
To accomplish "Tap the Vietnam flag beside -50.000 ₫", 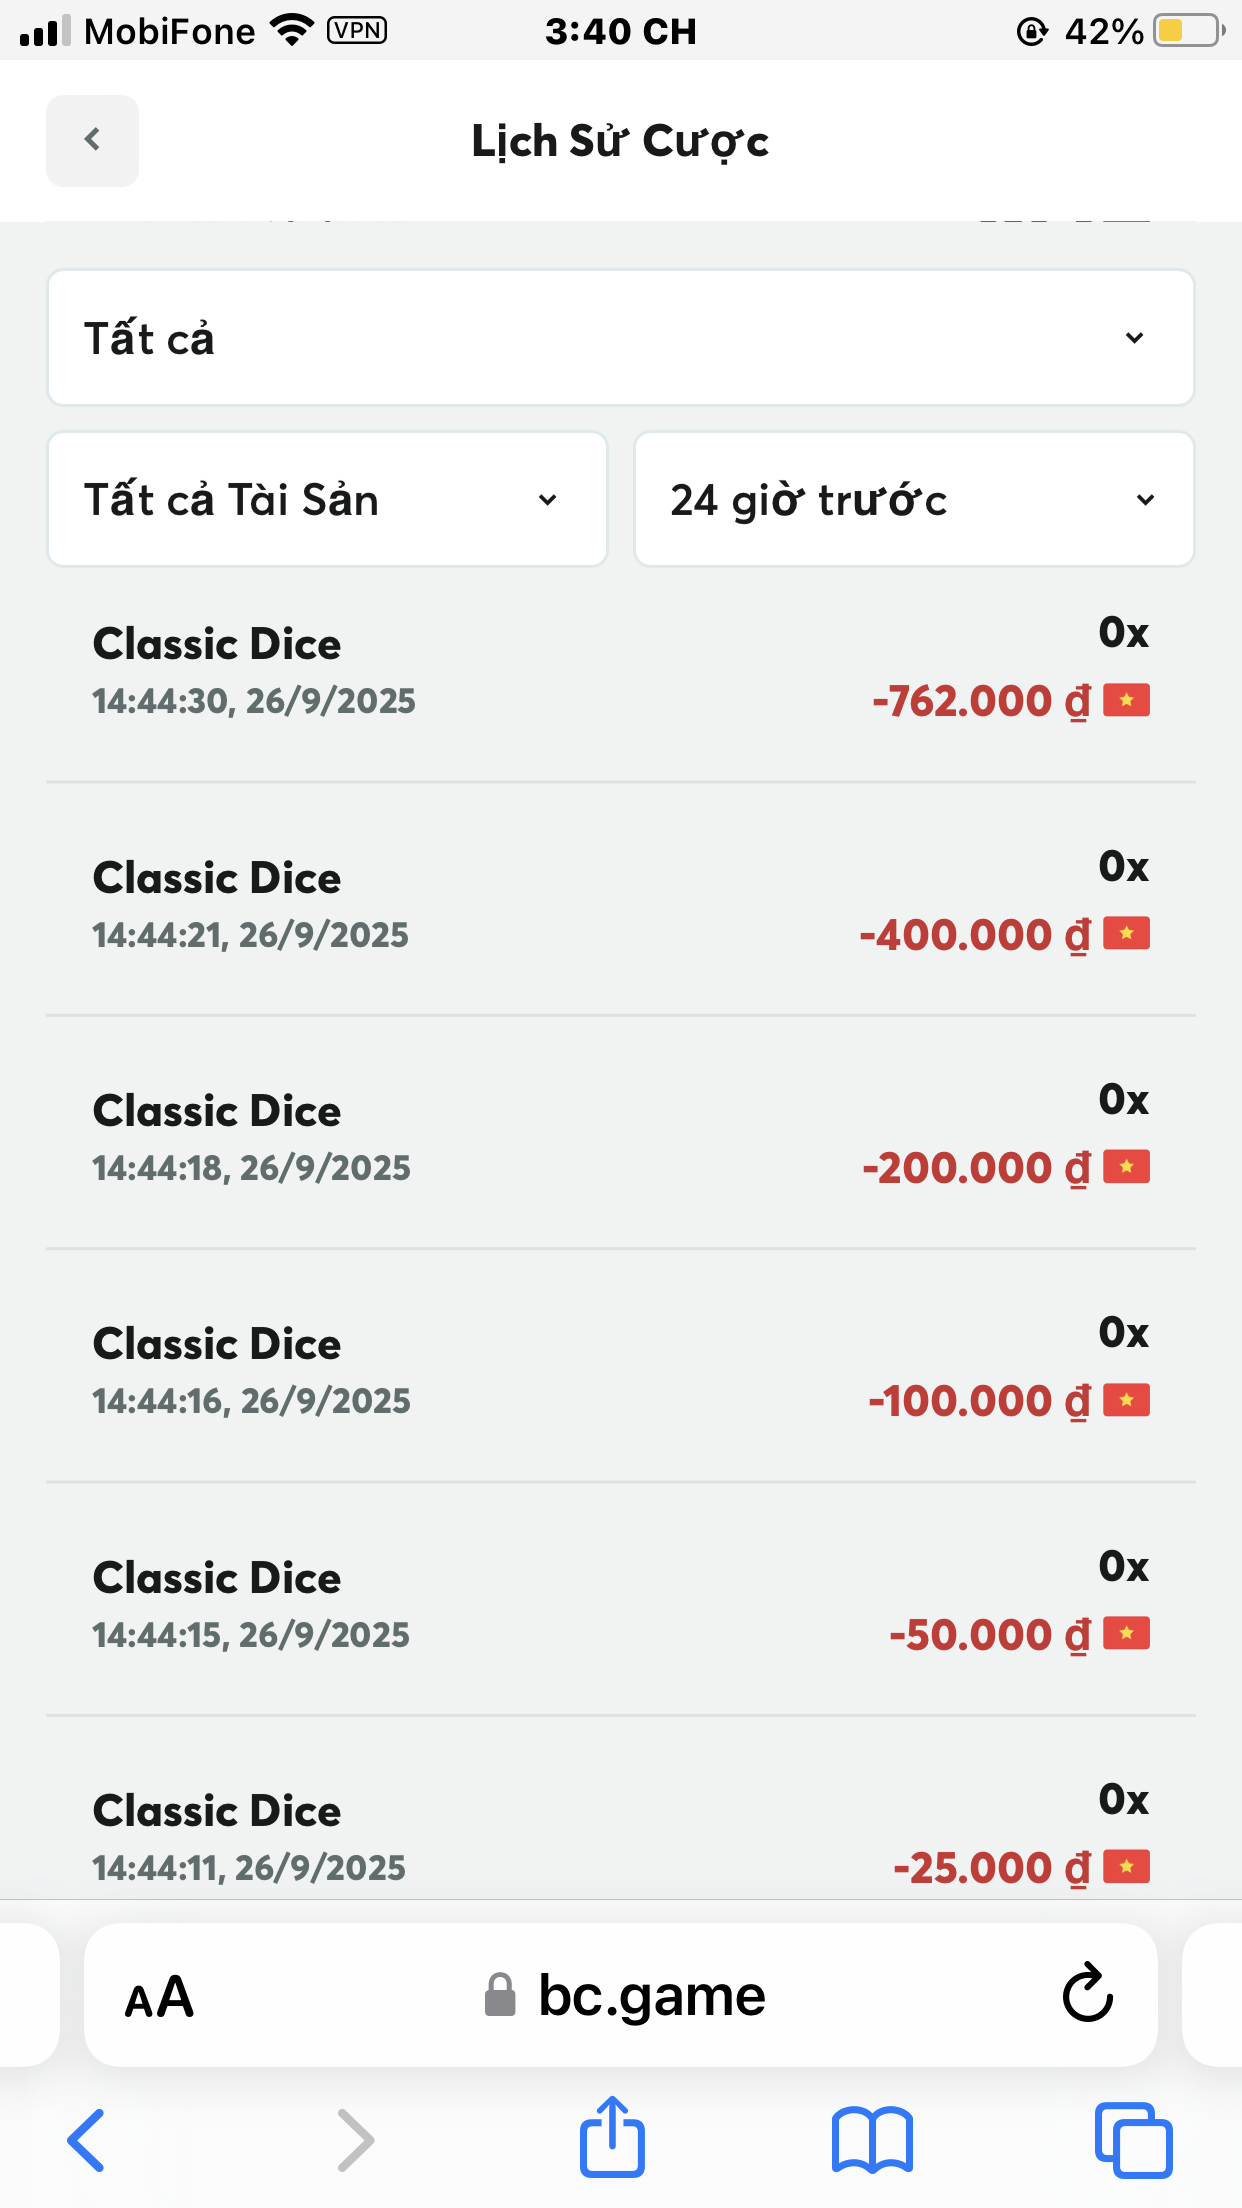I will click(1126, 1634).
